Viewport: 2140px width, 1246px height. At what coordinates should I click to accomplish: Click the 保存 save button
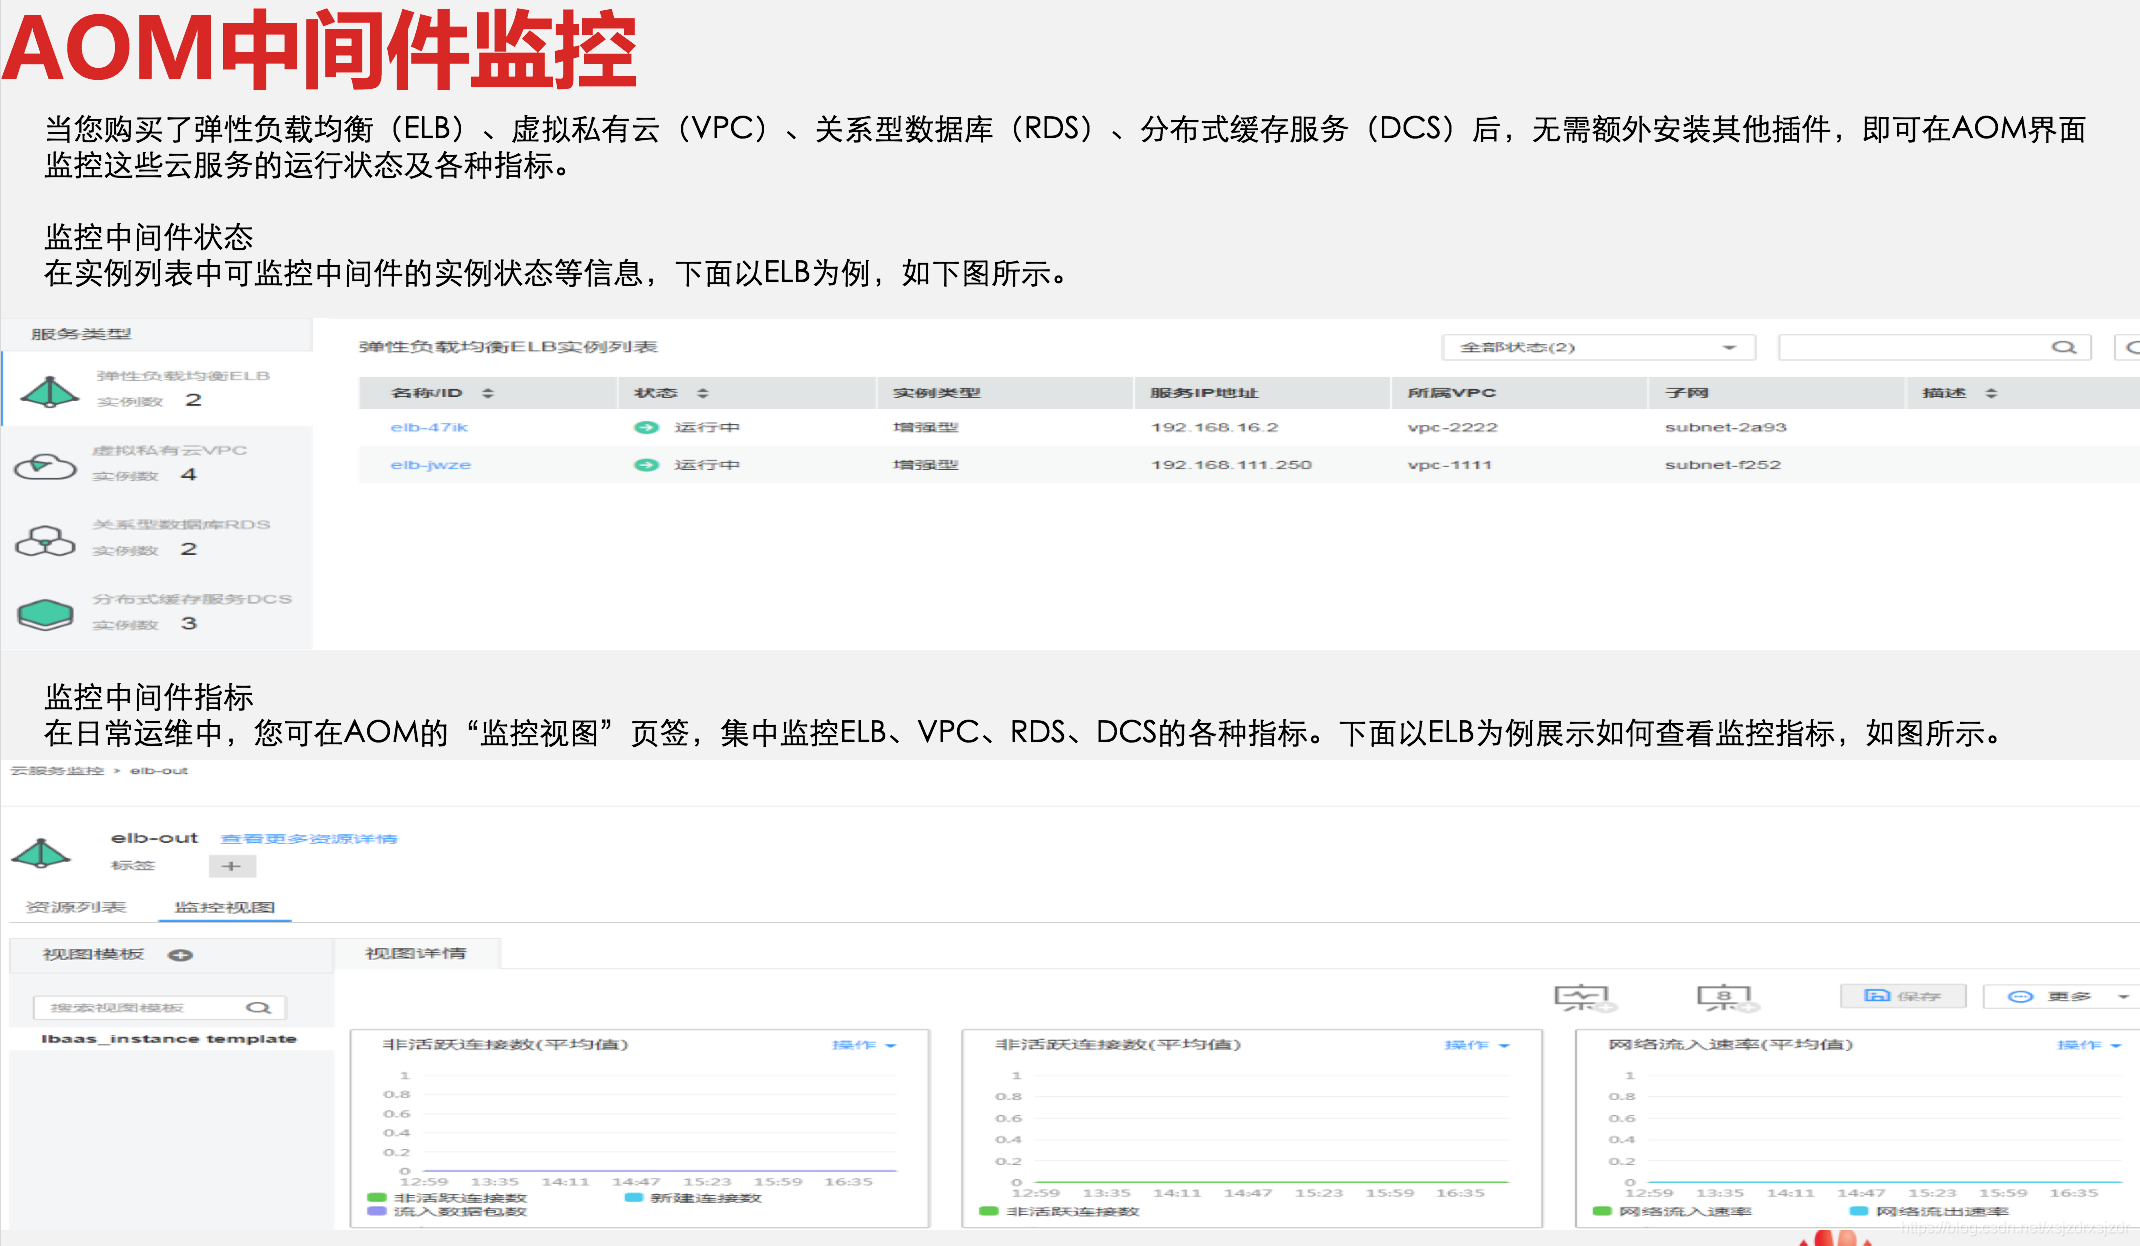pos(1902,996)
